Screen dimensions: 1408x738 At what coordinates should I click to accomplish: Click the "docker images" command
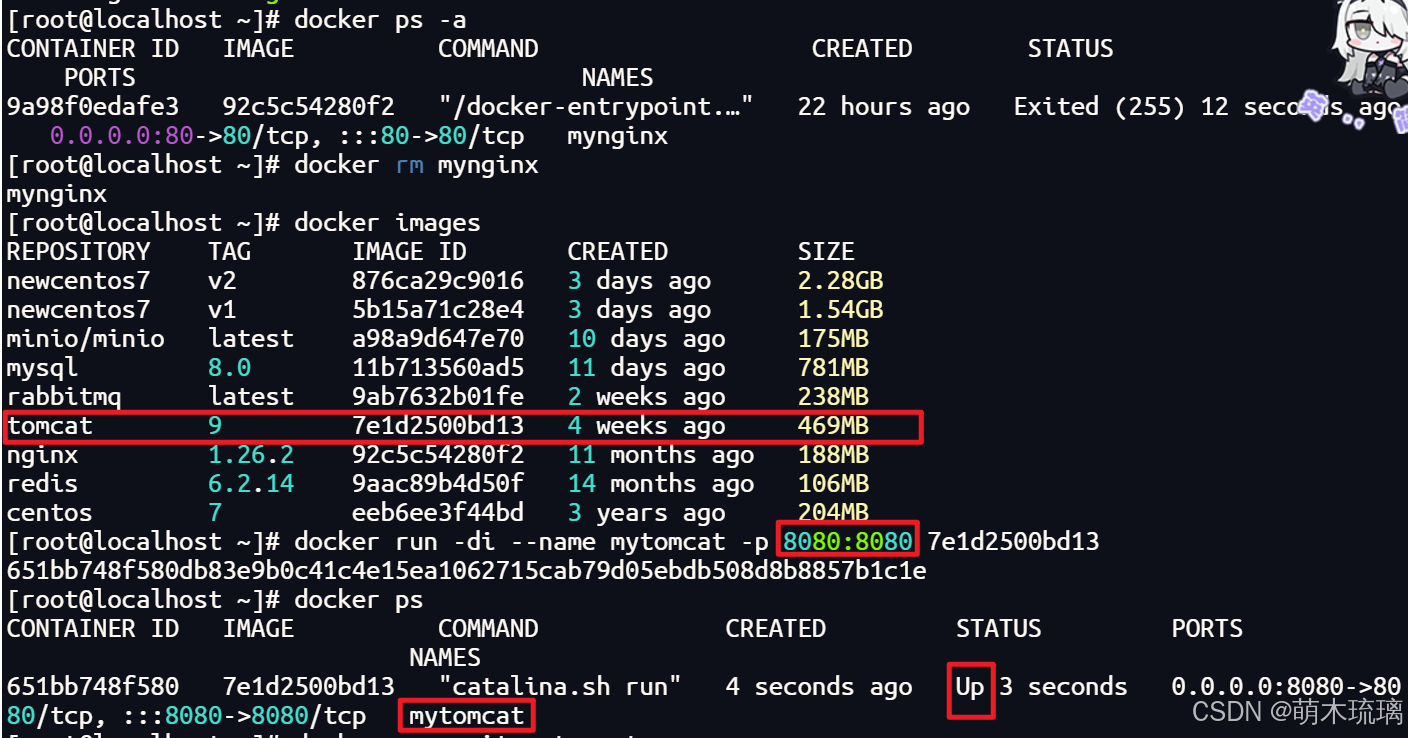pos(387,223)
